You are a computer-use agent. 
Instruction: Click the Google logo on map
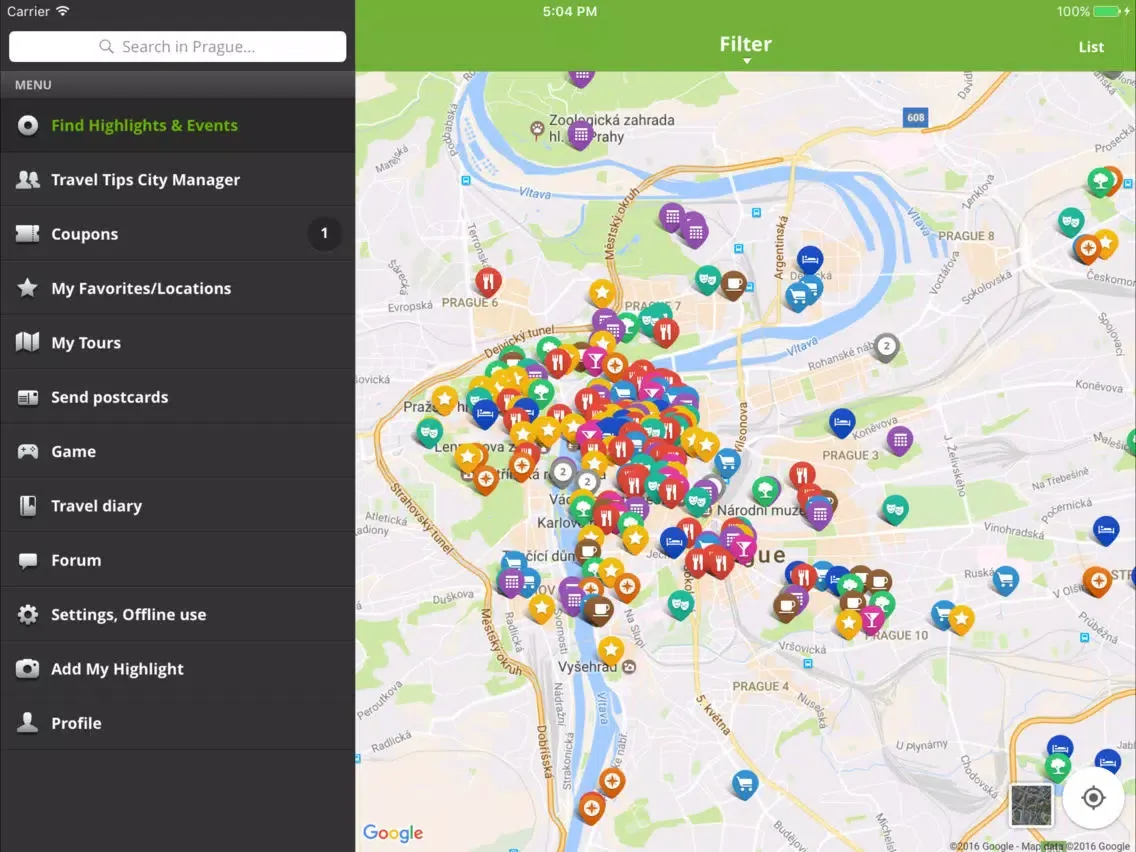coord(393,833)
